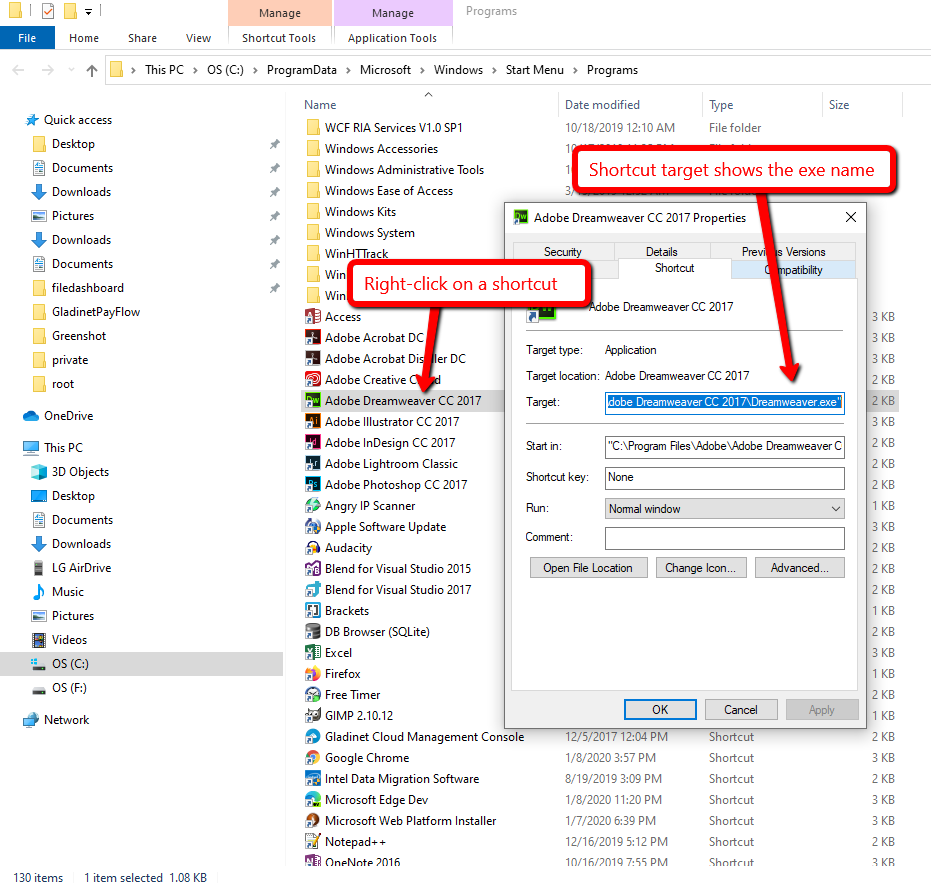Click the Open File Location button

coord(588,568)
